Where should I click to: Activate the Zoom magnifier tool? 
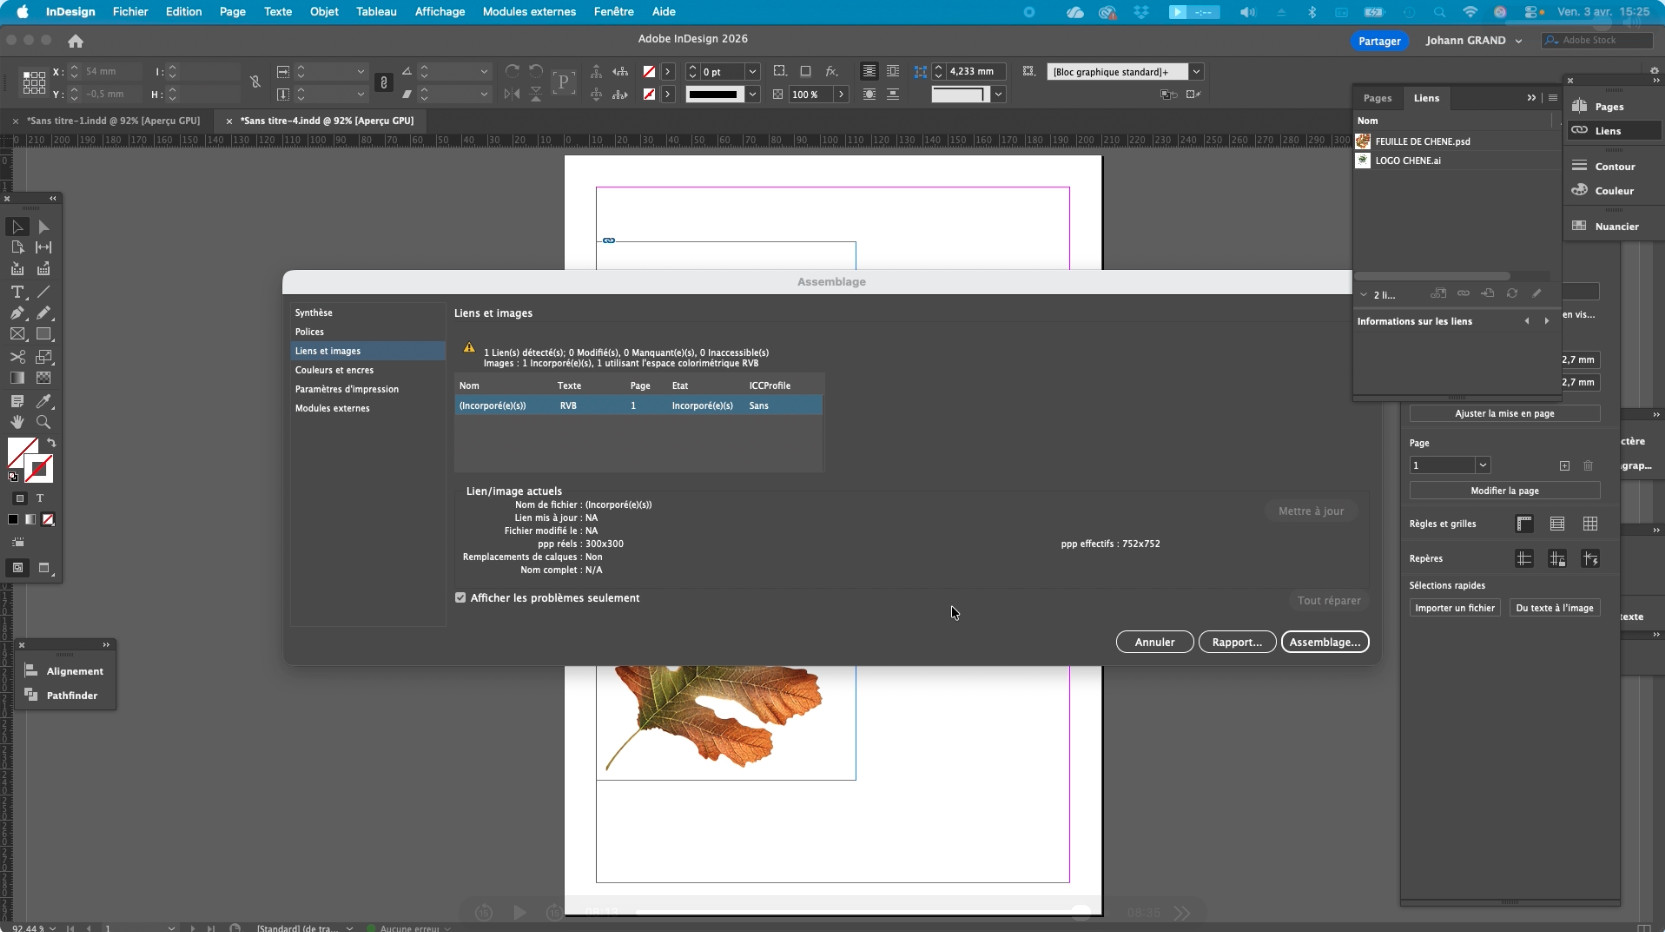pos(43,422)
